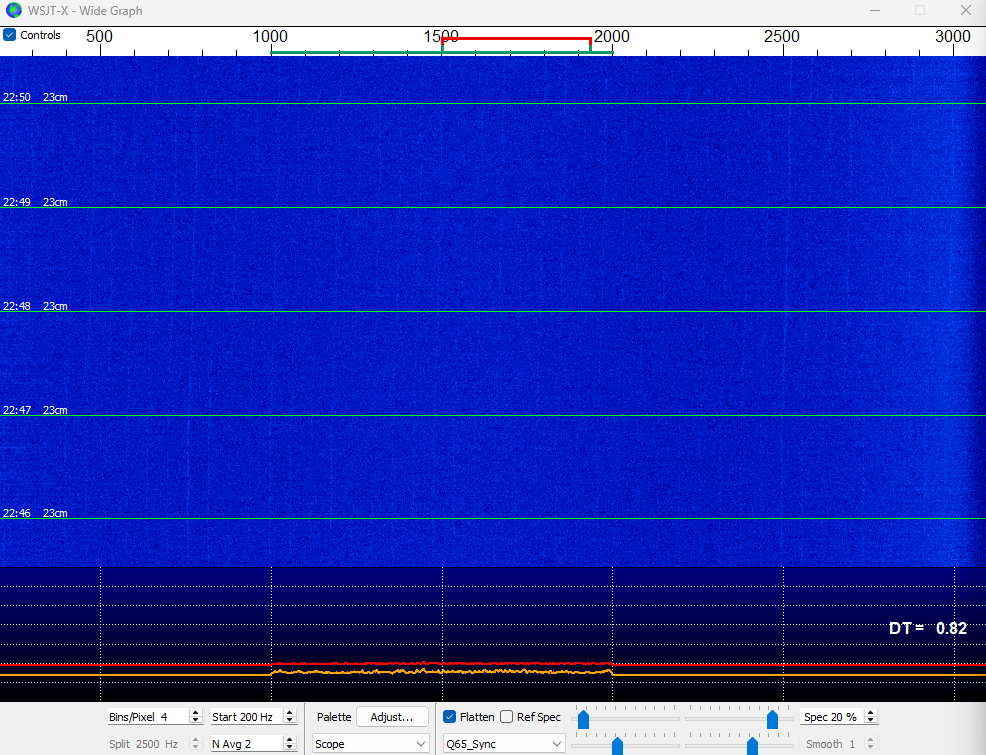The width and height of the screenshot is (986, 755).
Task: Click the Palette Adjust... button
Action: (x=392, y=717)
